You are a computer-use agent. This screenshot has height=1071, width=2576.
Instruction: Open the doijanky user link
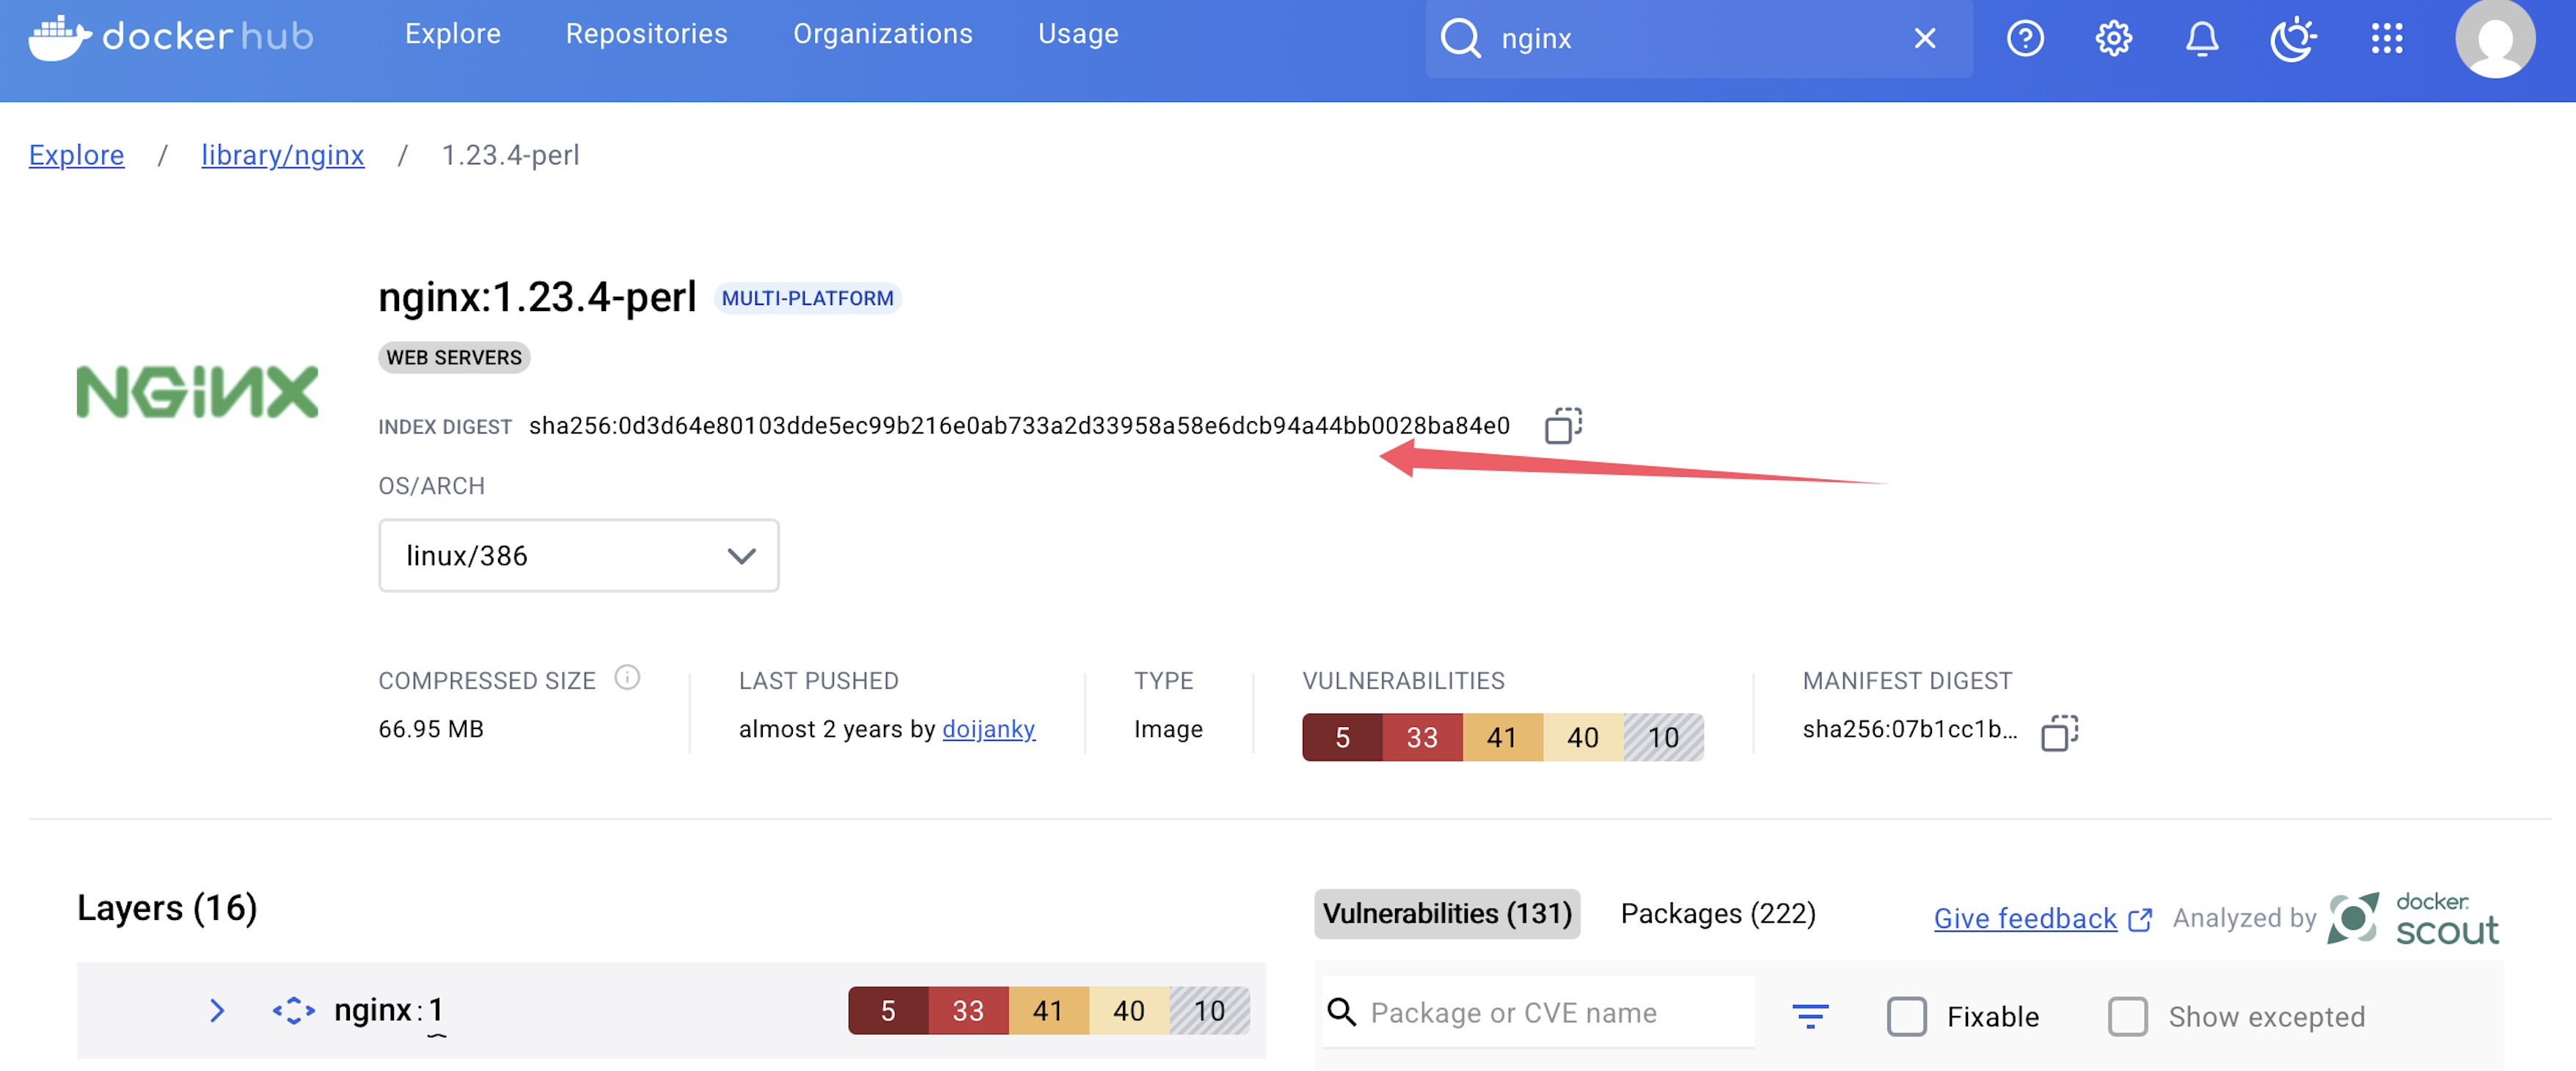pos(988,729)
